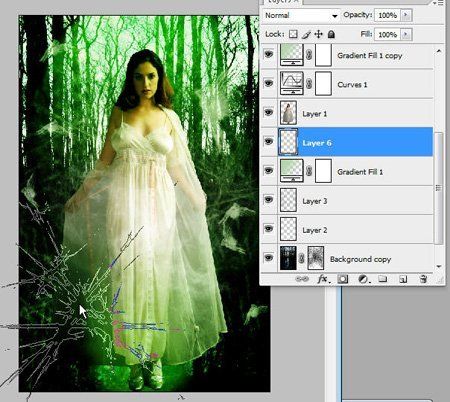Toggle visibility of Layer 6
450x402 pixels.
point(269,141)
